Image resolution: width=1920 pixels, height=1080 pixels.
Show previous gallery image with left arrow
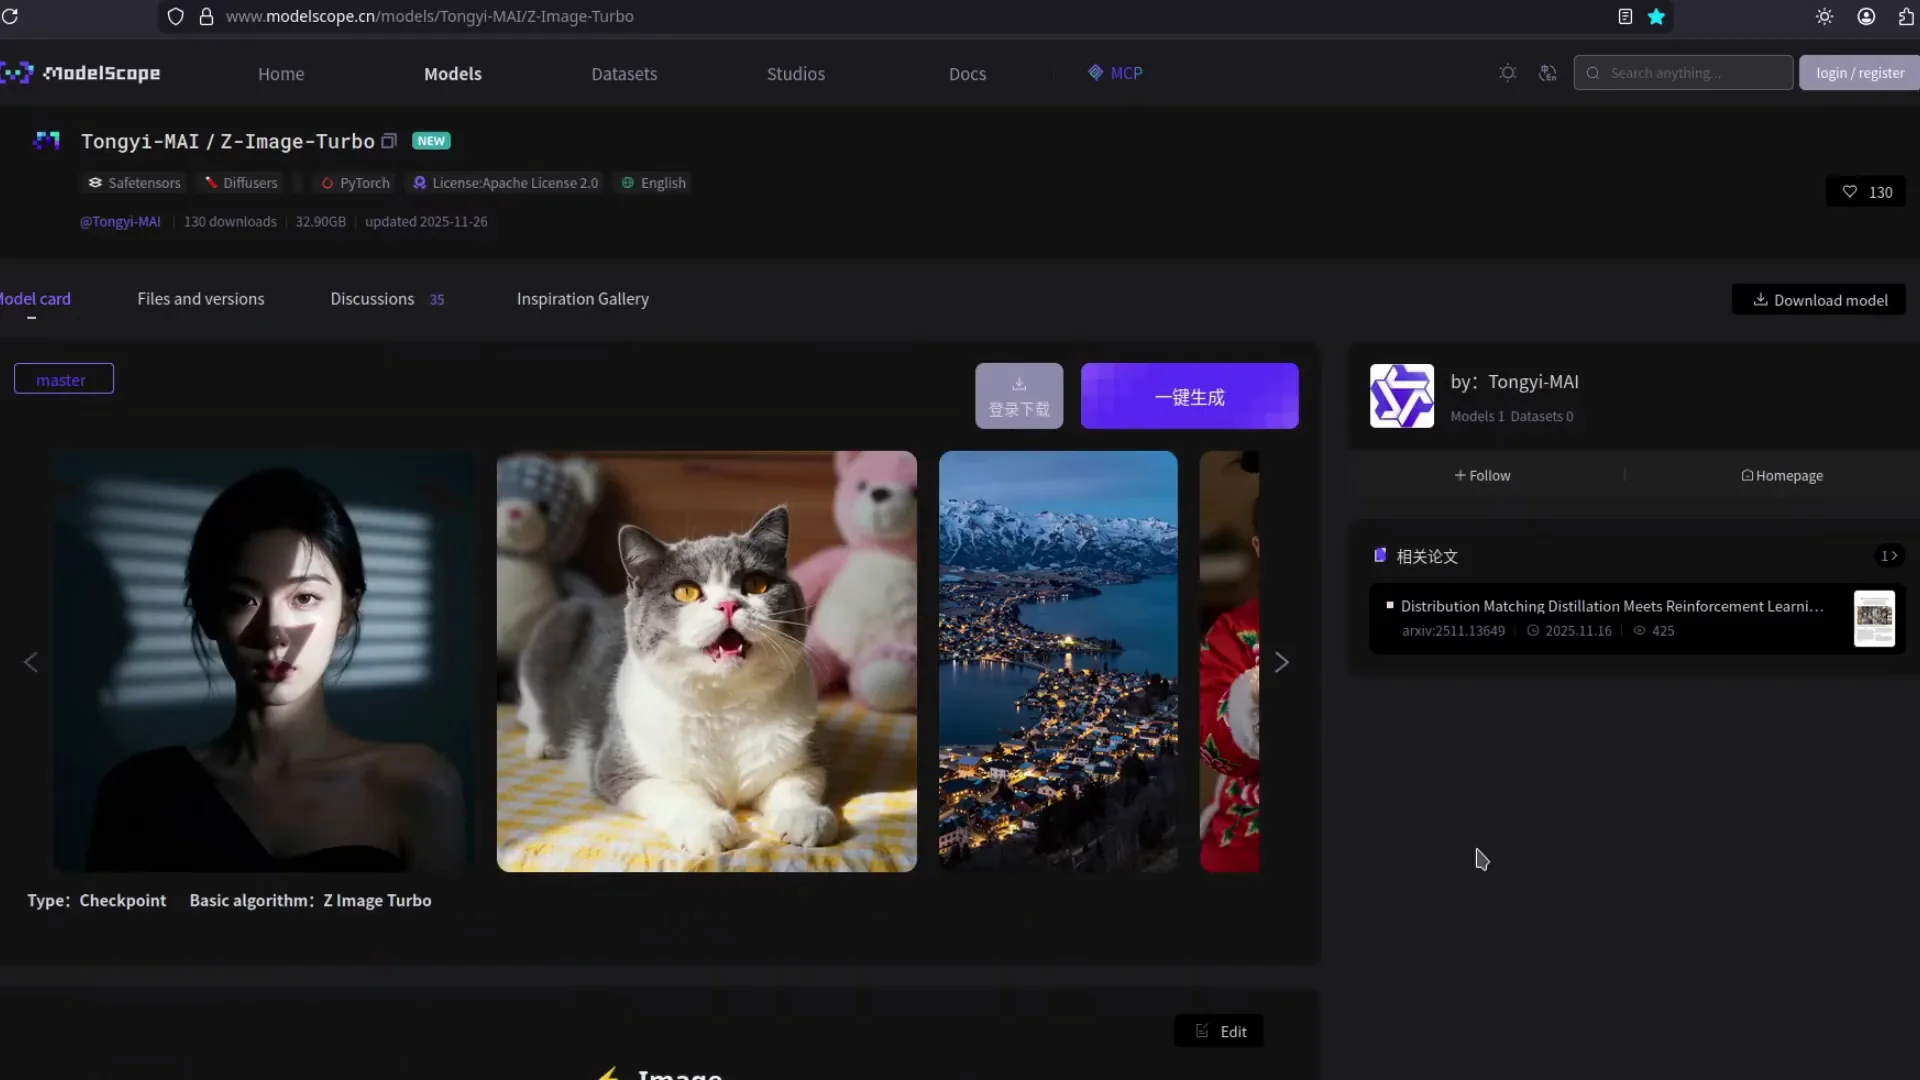31,662
